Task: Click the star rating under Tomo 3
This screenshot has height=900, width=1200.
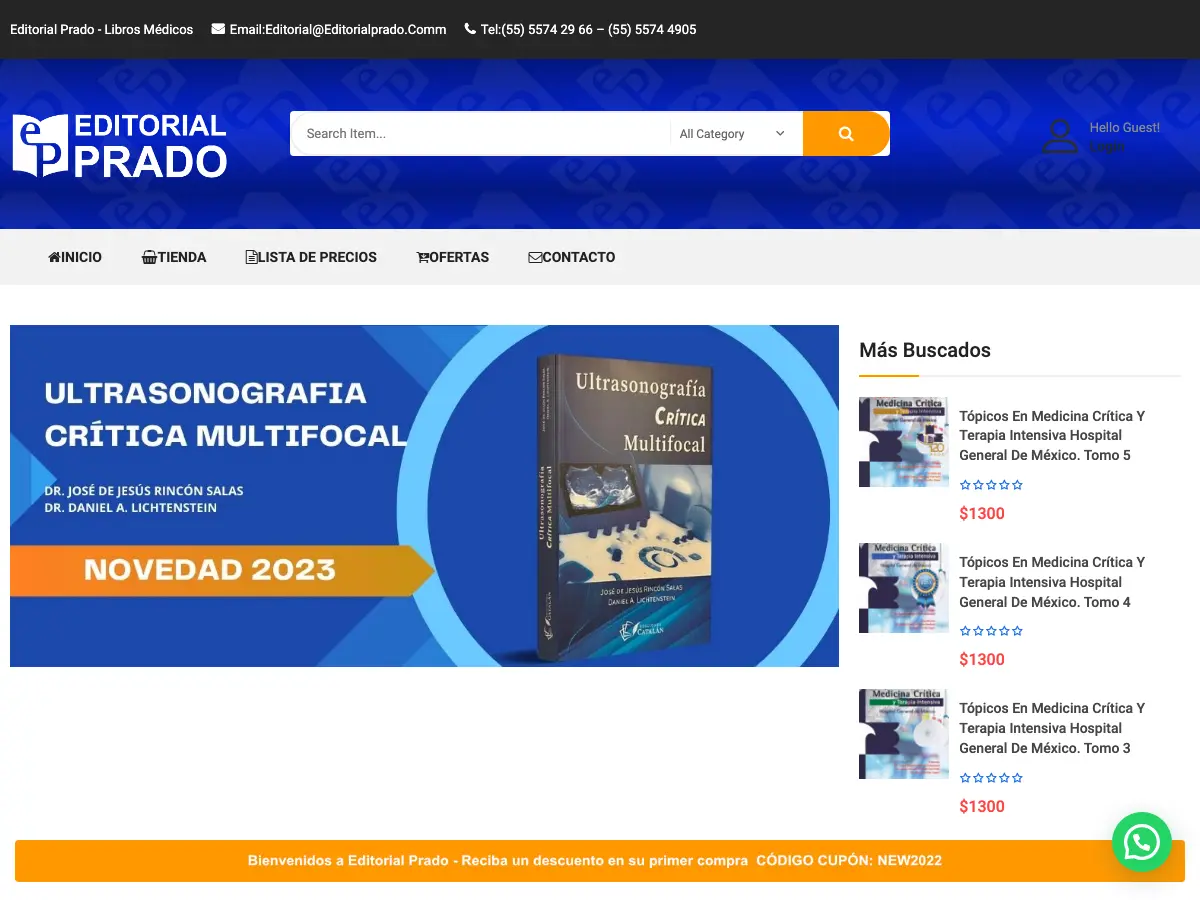Action: 991,778
